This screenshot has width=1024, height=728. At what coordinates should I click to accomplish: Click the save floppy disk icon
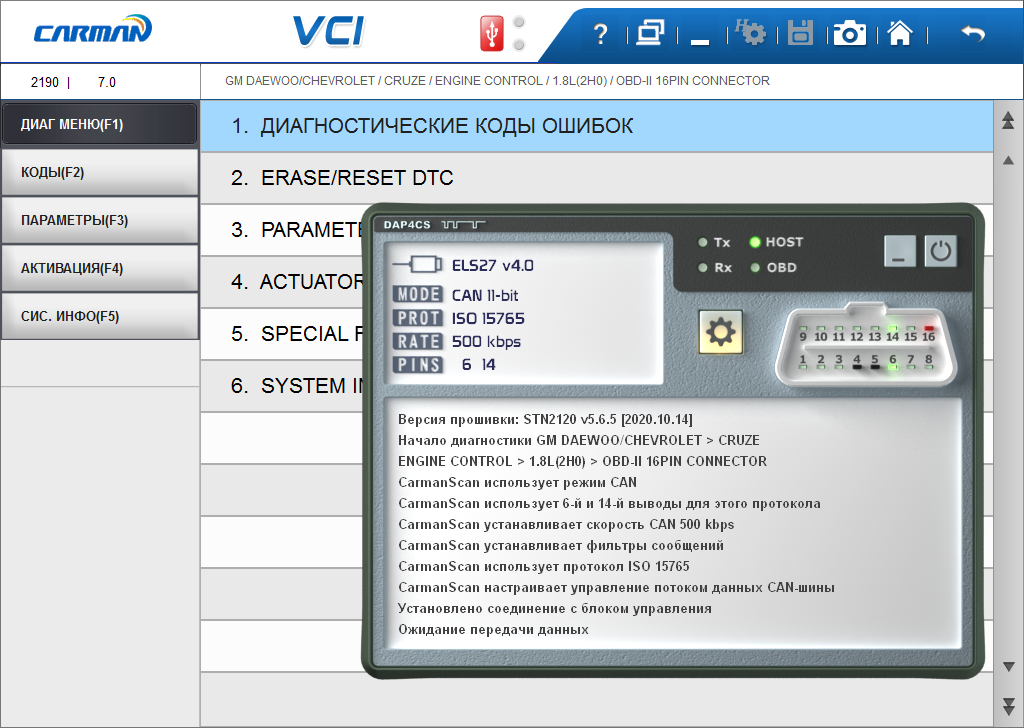point(800,33)
